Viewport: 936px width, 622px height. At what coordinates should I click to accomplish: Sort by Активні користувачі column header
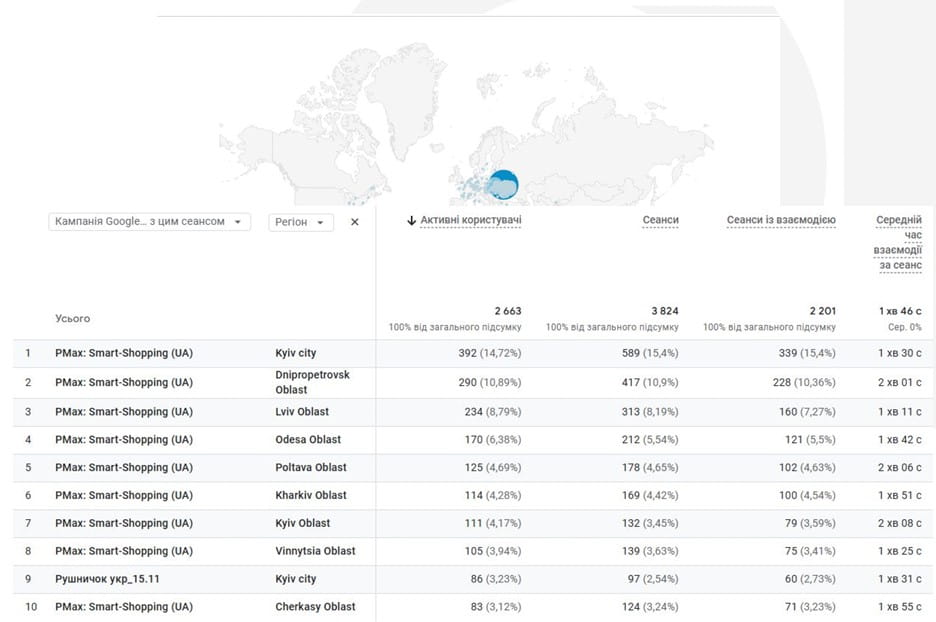tap(470, 220)
